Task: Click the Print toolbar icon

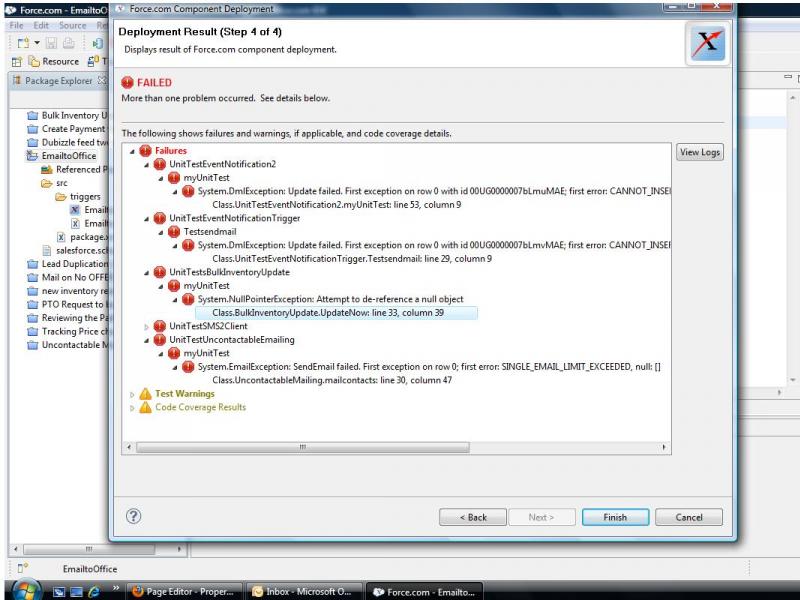Action: [x=68, y=43]
